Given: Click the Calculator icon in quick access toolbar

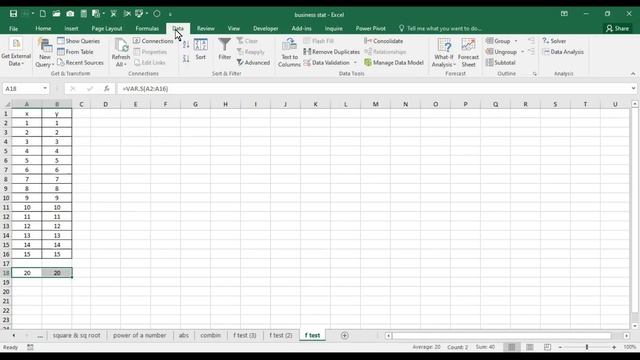Looking at the screenshot, I should pyautogui.click(x=83, y=14).
